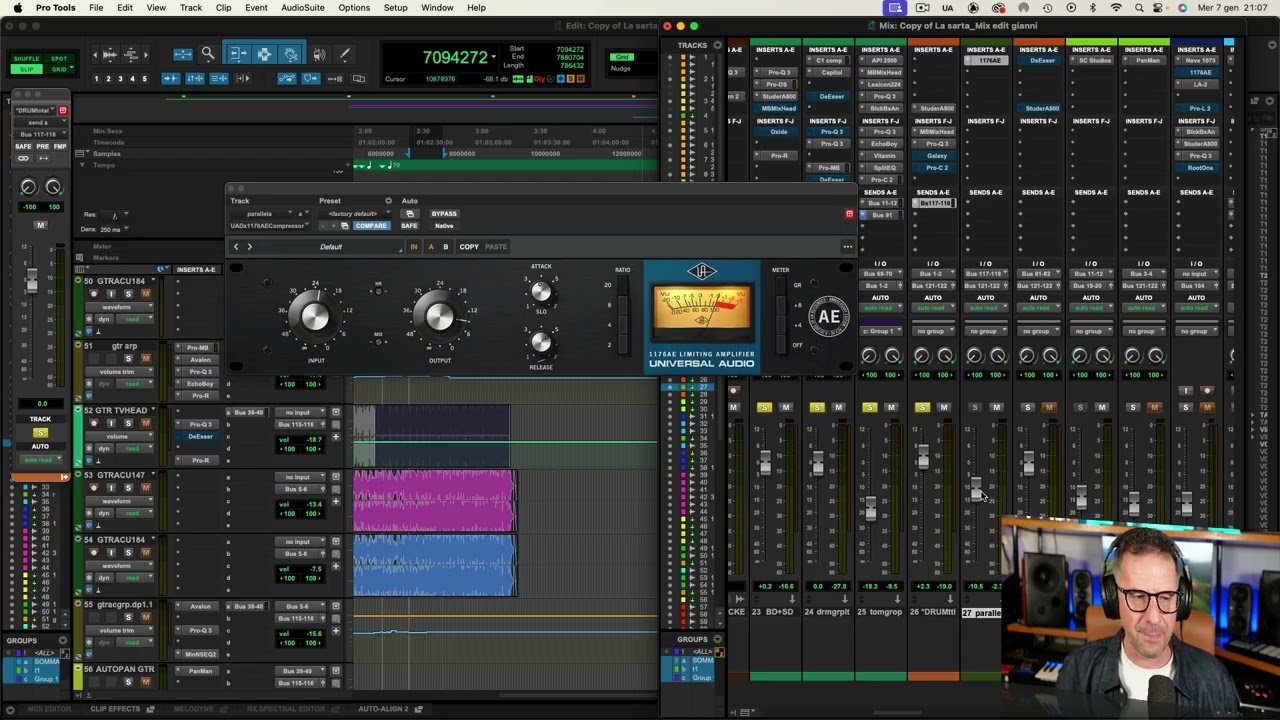Choose the Trim tool in toolbar
Viewport: 1280px width, 720px height.
[237, 55]
